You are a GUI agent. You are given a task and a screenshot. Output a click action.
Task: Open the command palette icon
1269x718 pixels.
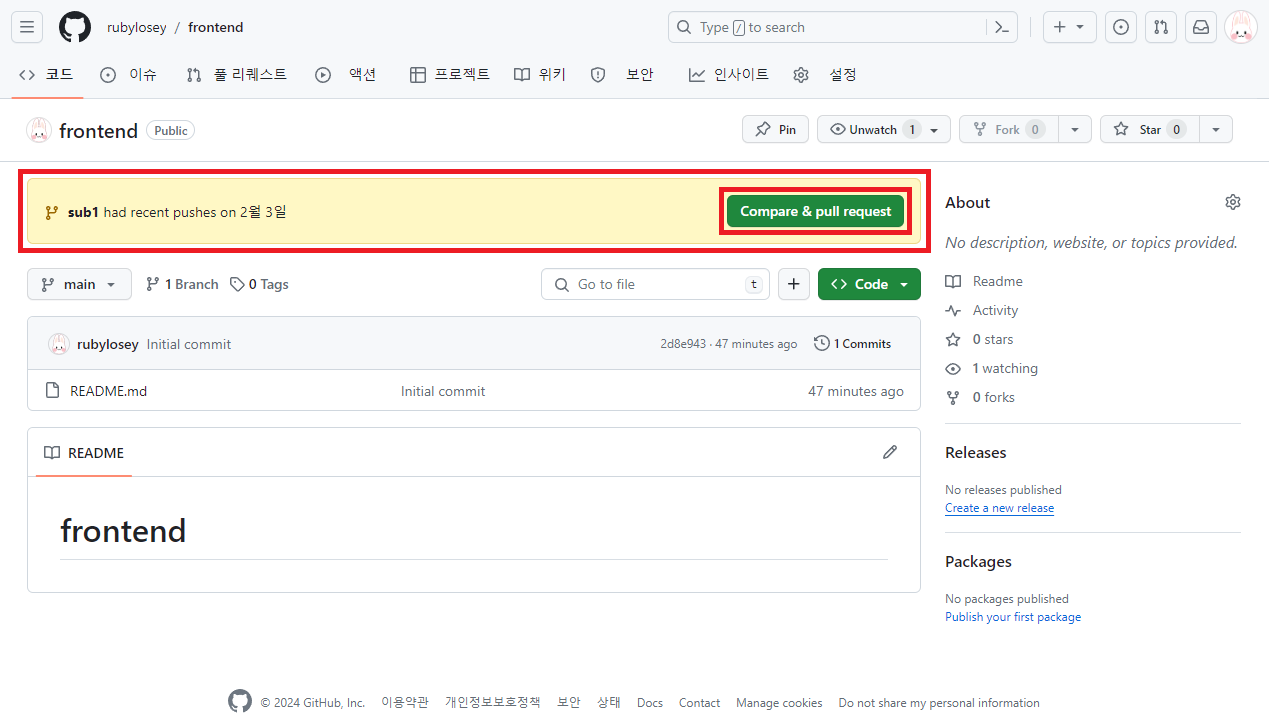coord(1002,27)
